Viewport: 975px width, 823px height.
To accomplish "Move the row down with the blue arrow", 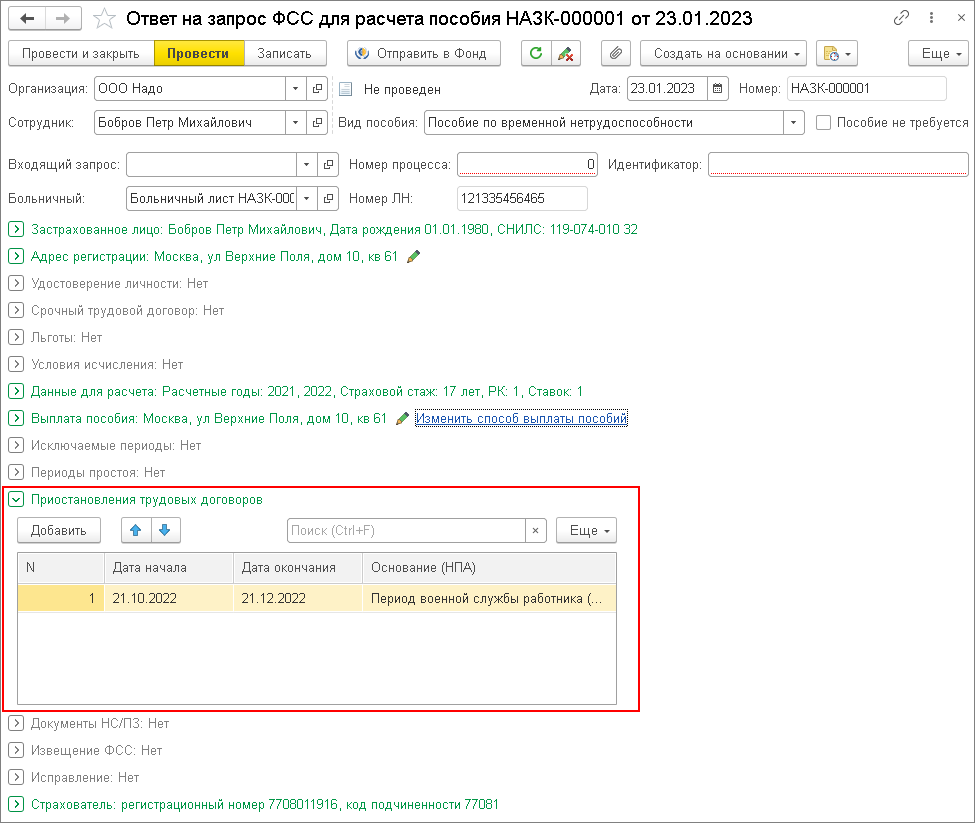I will point(165,530).
